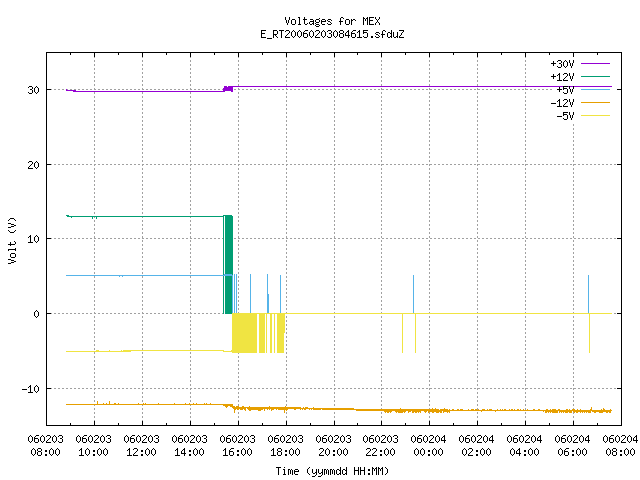Click the x-axis label 060204 06:00
Screen dimensions: 640x480
coord(572,446)
